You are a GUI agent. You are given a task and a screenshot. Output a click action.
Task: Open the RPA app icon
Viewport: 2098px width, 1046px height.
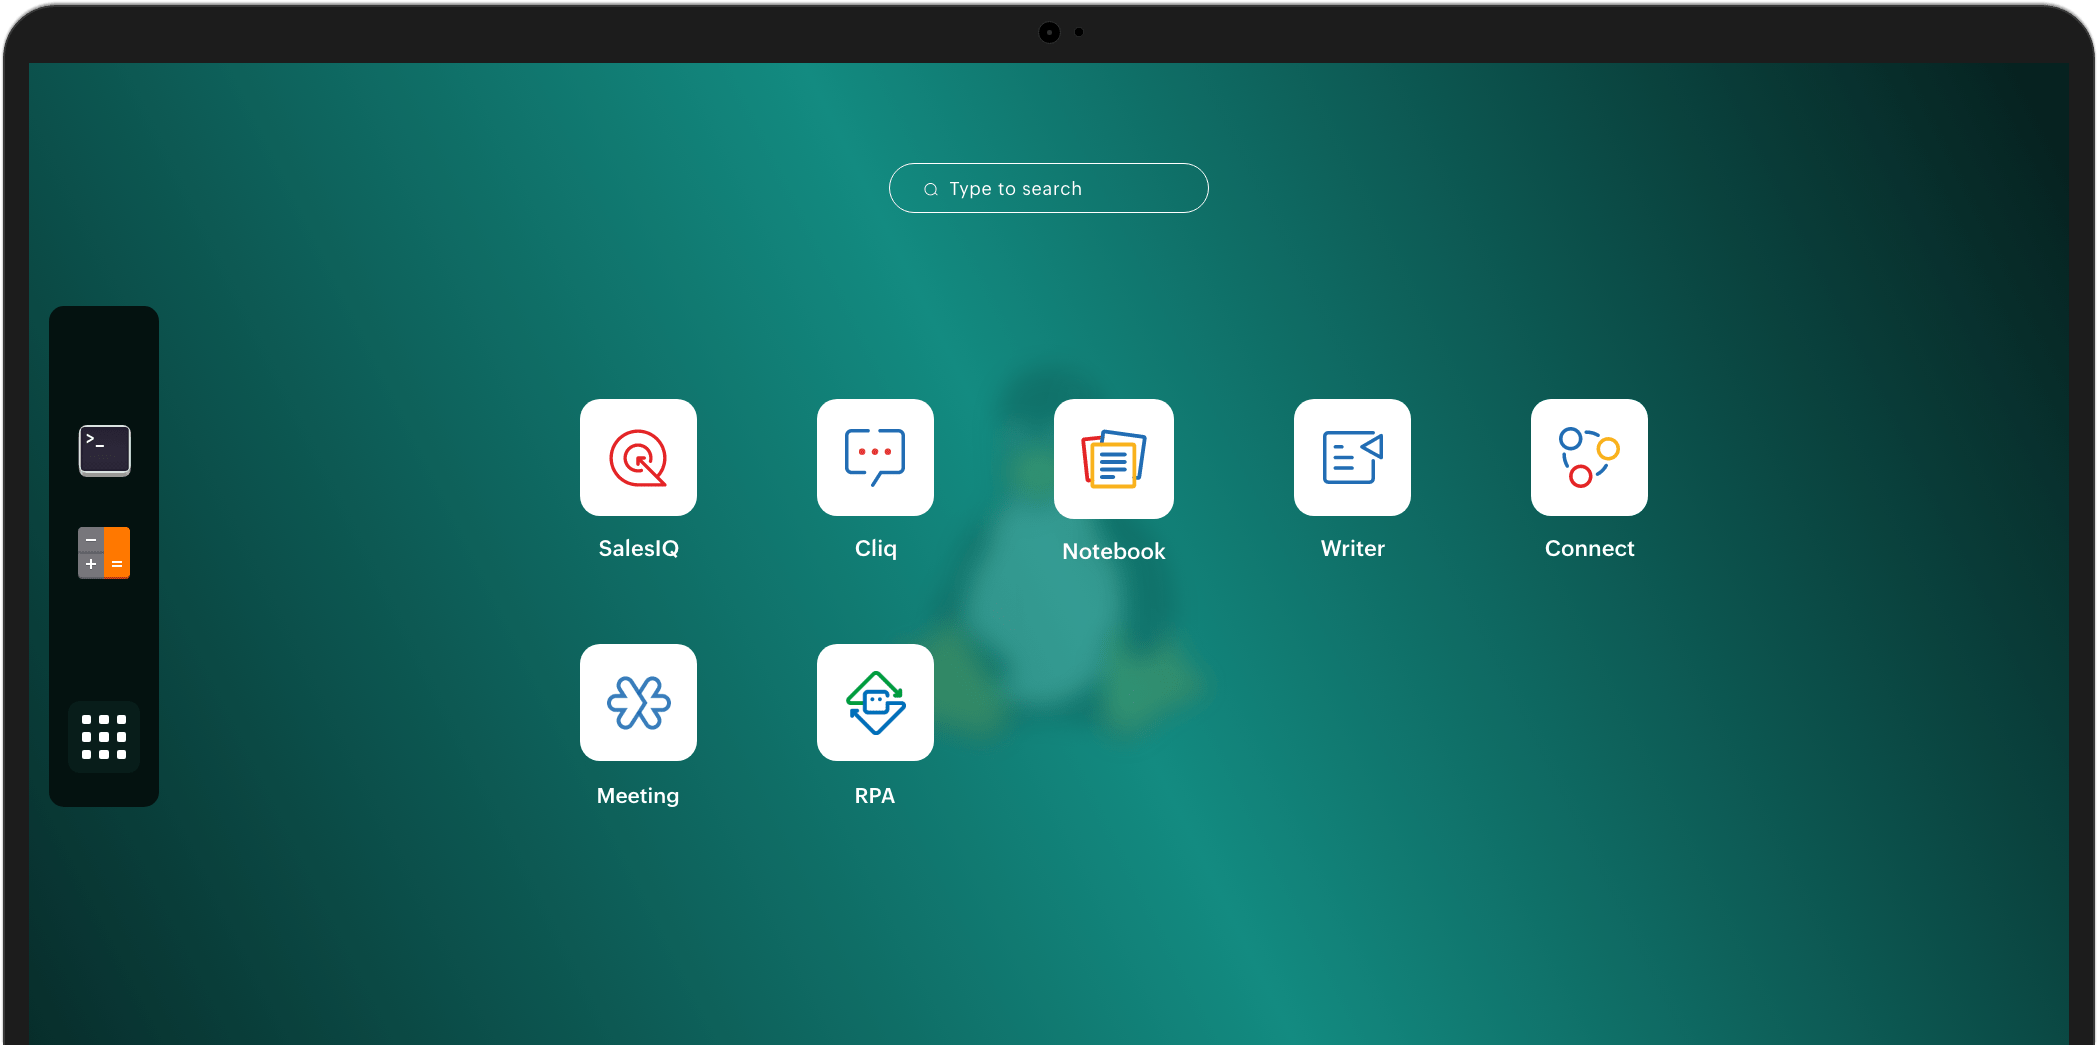click(875, 702)
